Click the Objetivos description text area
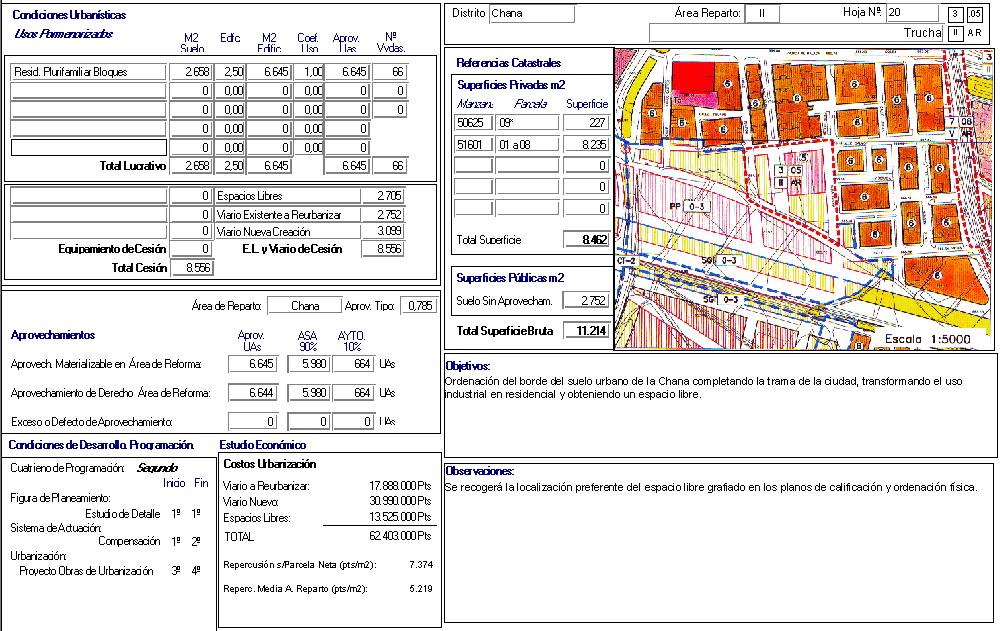 tap(720, 410)
